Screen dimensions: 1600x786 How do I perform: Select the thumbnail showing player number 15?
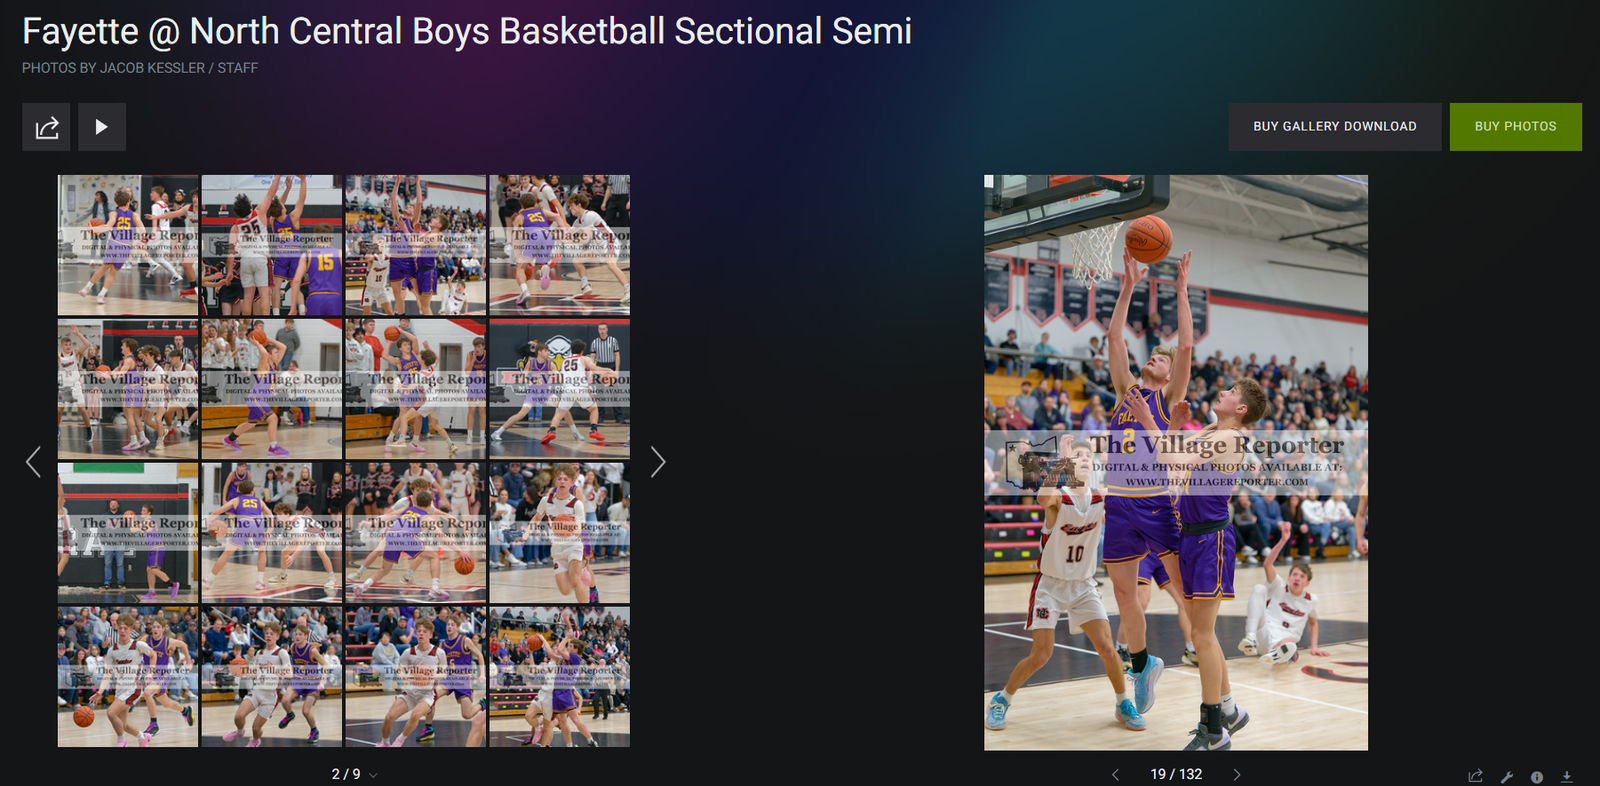click(x=272, y=245)
